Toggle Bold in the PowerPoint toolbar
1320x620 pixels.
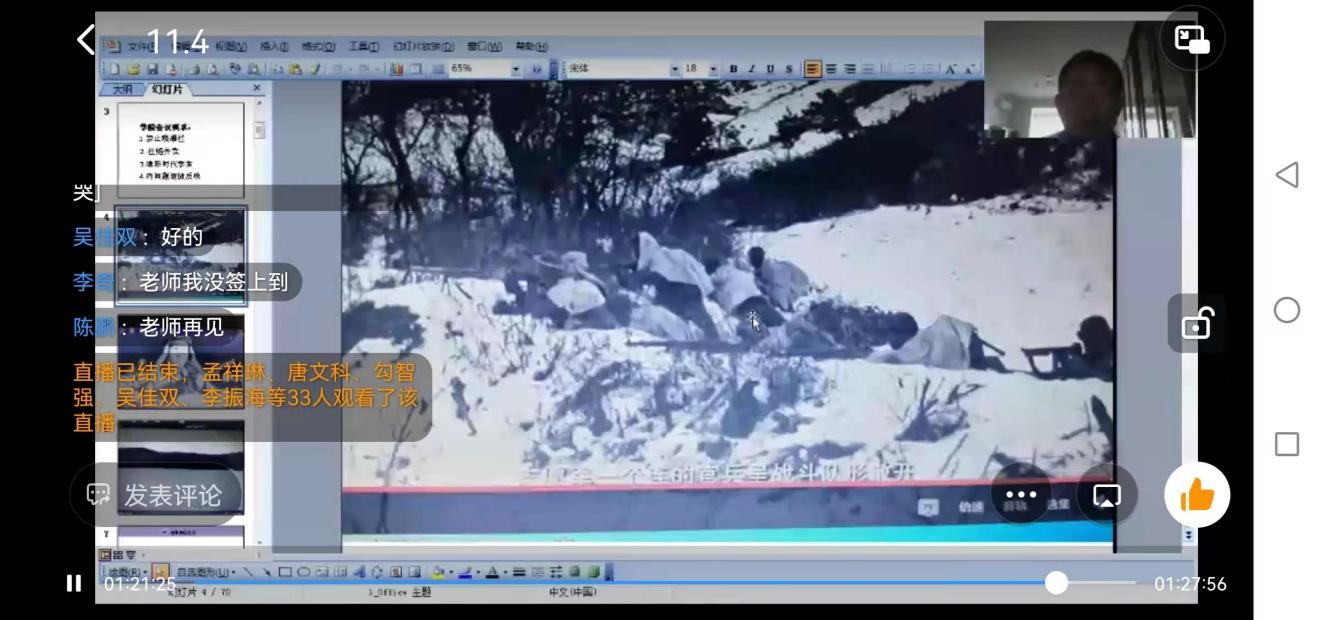[733, 69]
